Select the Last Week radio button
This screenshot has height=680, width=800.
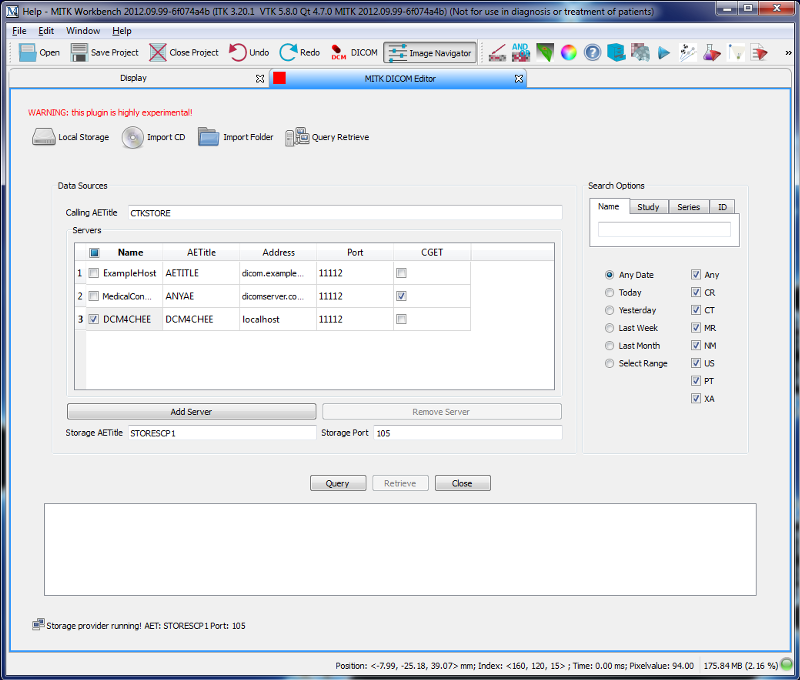coord(609,328)
